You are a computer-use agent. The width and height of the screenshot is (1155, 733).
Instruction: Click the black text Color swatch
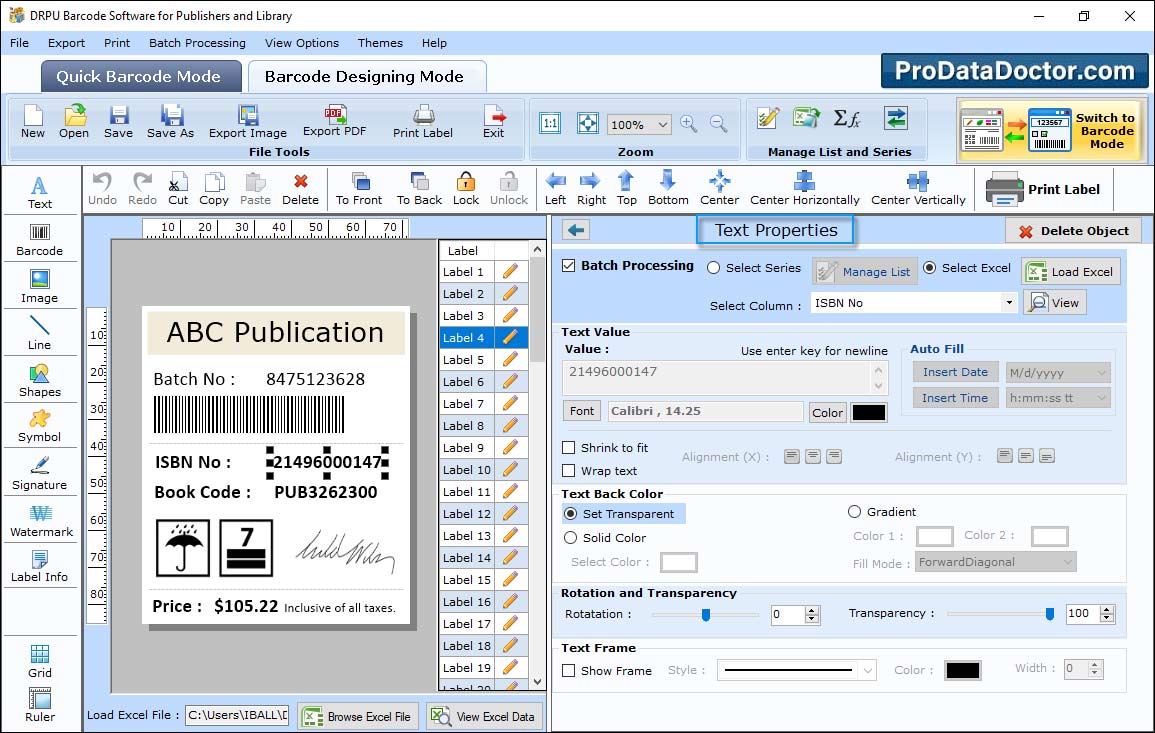click(868, 412)
